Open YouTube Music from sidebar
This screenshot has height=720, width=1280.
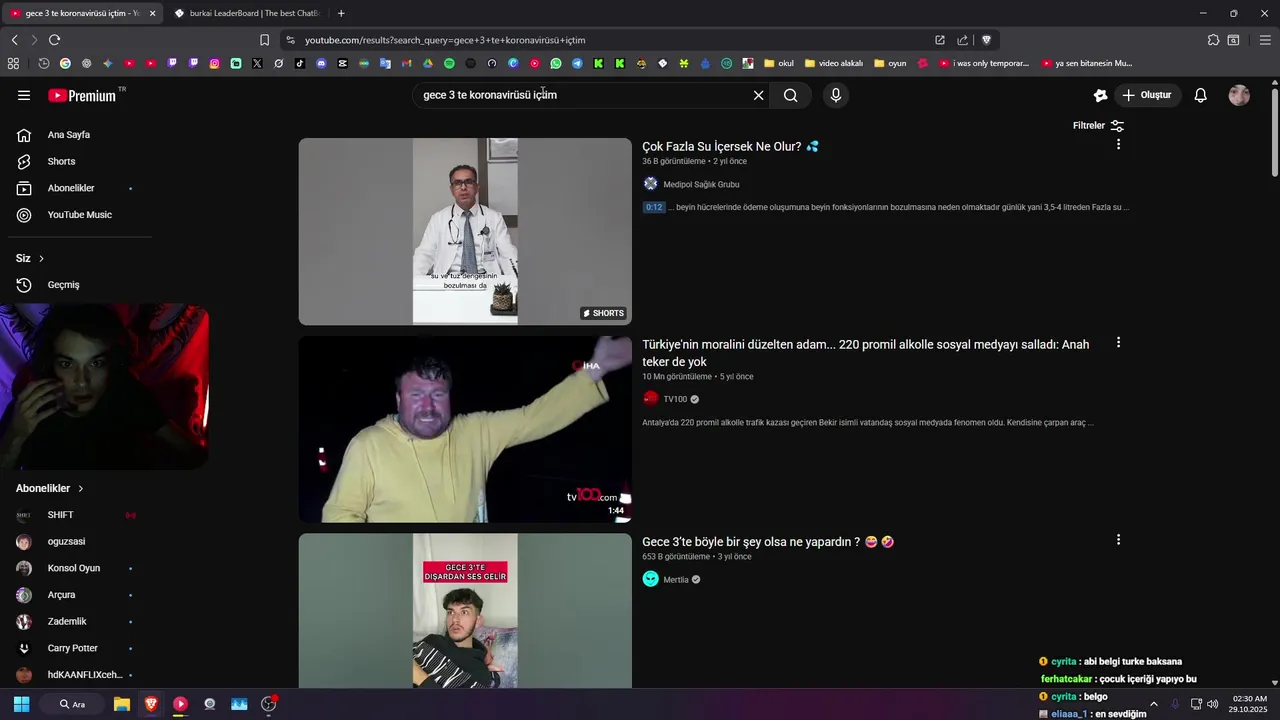80,215
